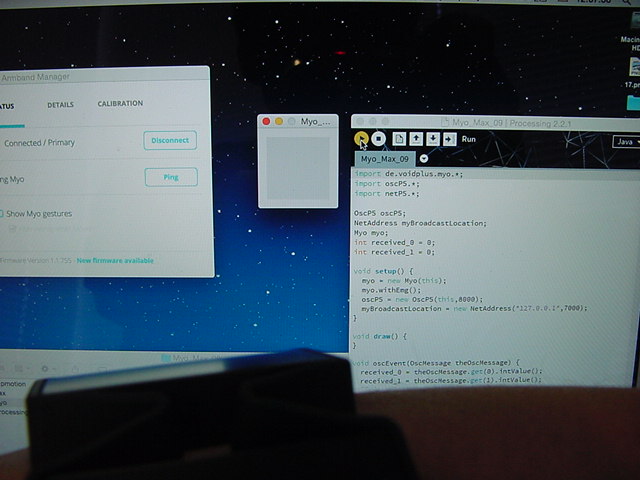640x480 pixels.
Task: Click the 'oscP5 = new OscP5(this,8000);' line
Action: tap(422, 299)
